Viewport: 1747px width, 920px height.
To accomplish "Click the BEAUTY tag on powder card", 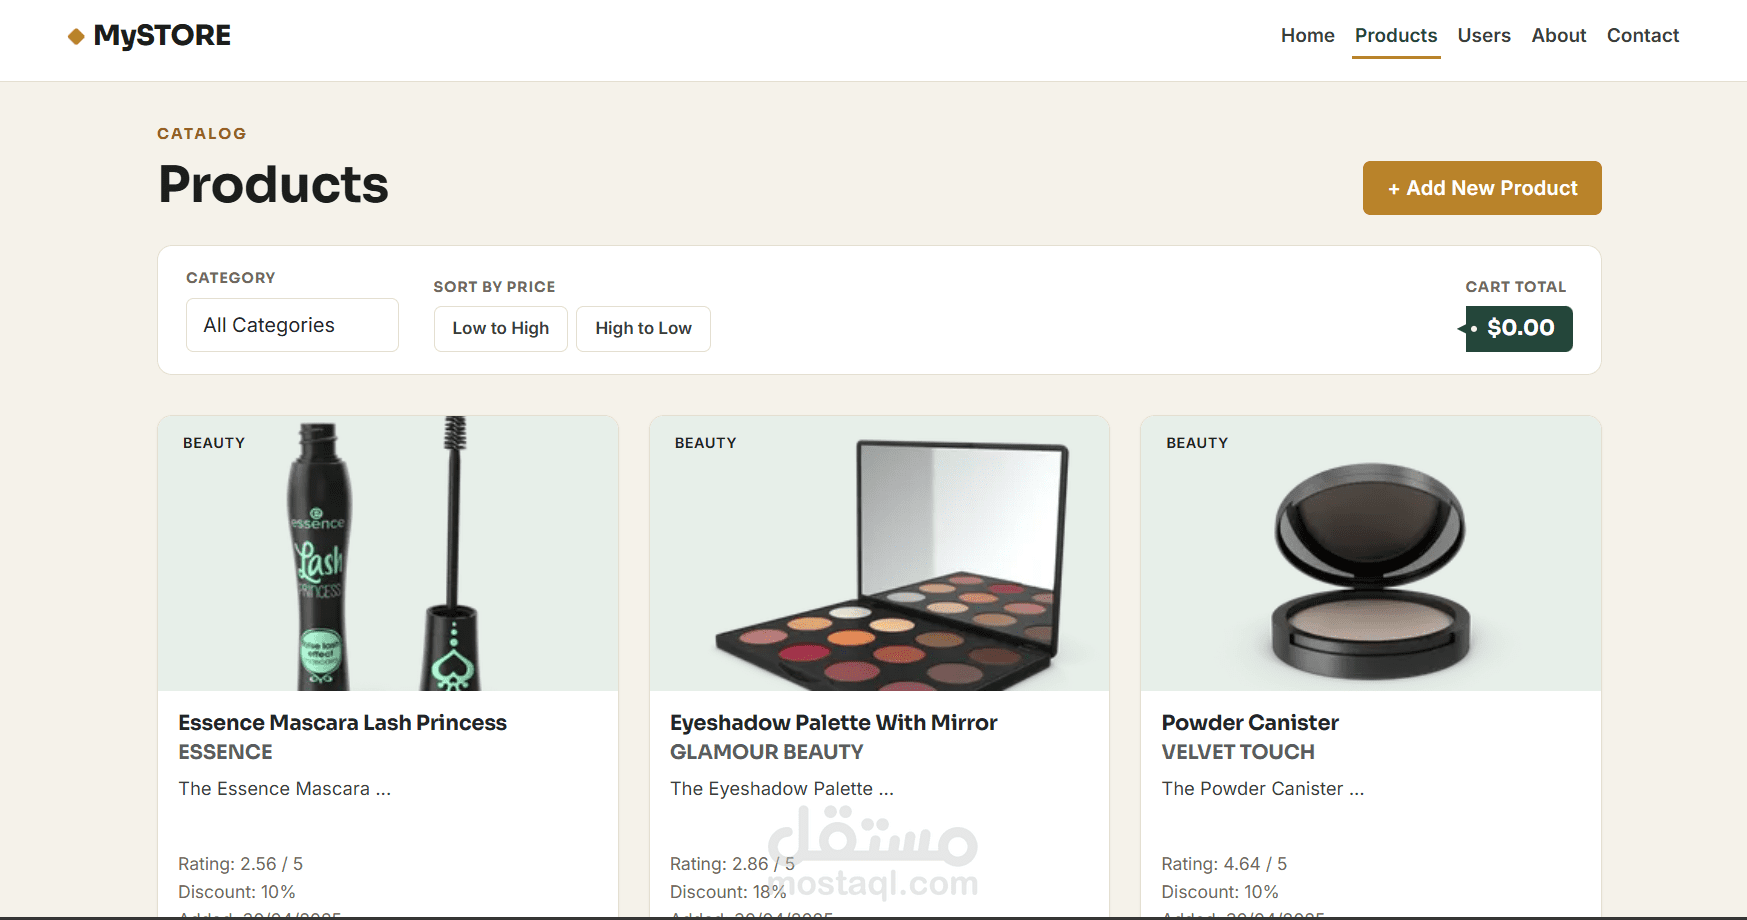I will (x=1197, y=443).
